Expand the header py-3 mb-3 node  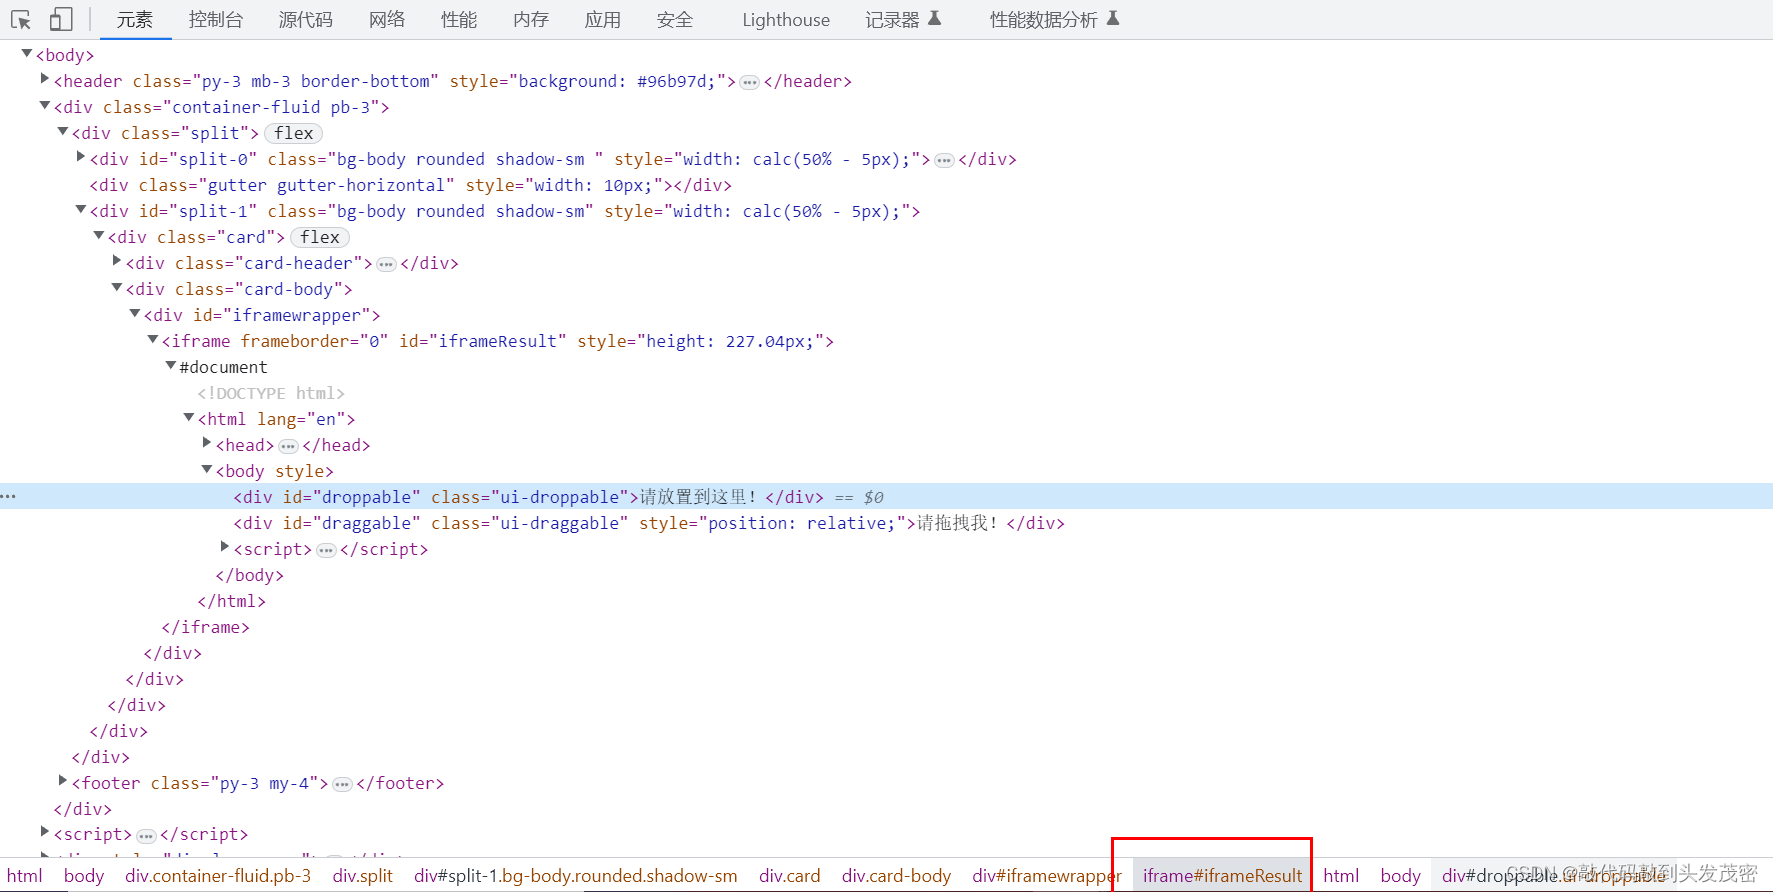[45, 79]
